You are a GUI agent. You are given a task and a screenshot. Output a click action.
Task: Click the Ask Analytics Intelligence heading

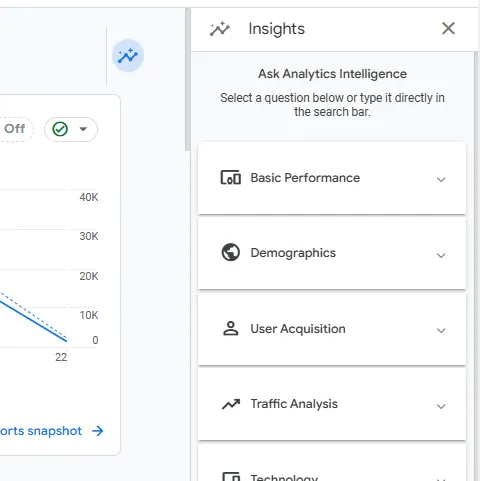click(332, 74)
